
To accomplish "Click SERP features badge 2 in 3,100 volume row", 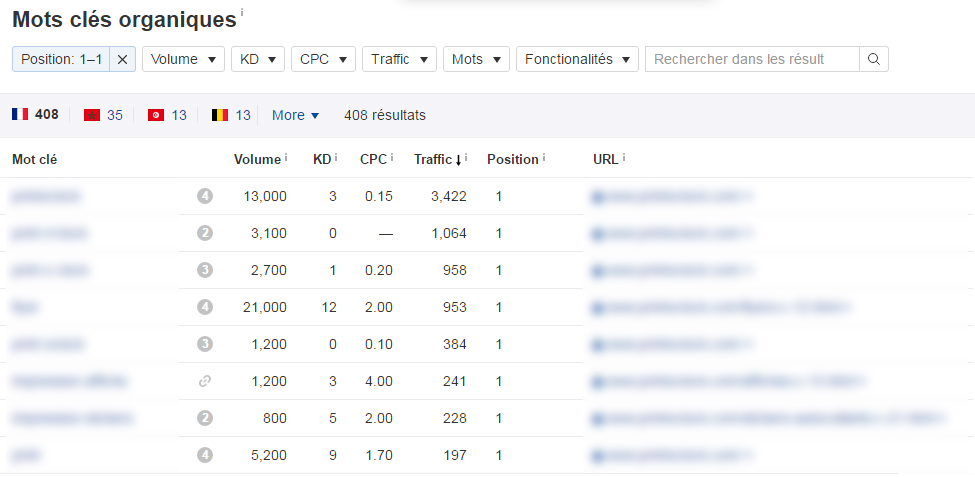I will click(205, 233).
